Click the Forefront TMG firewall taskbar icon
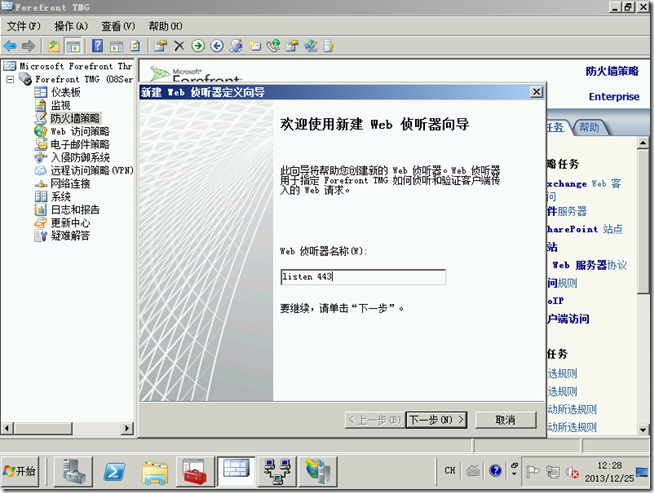Viewport: 654px width, 493px height. (236, 471)
